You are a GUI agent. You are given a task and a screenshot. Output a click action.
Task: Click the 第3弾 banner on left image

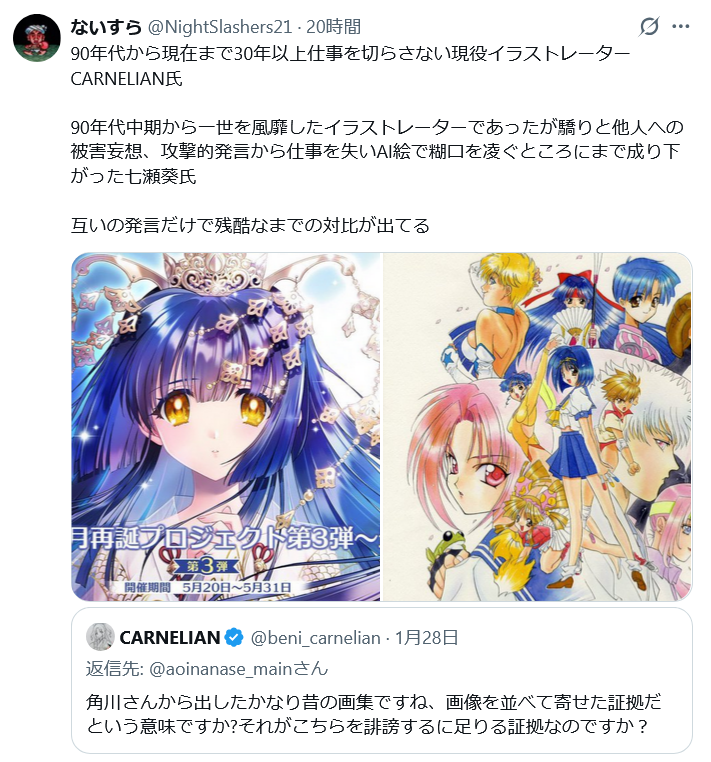pos(208,566)
